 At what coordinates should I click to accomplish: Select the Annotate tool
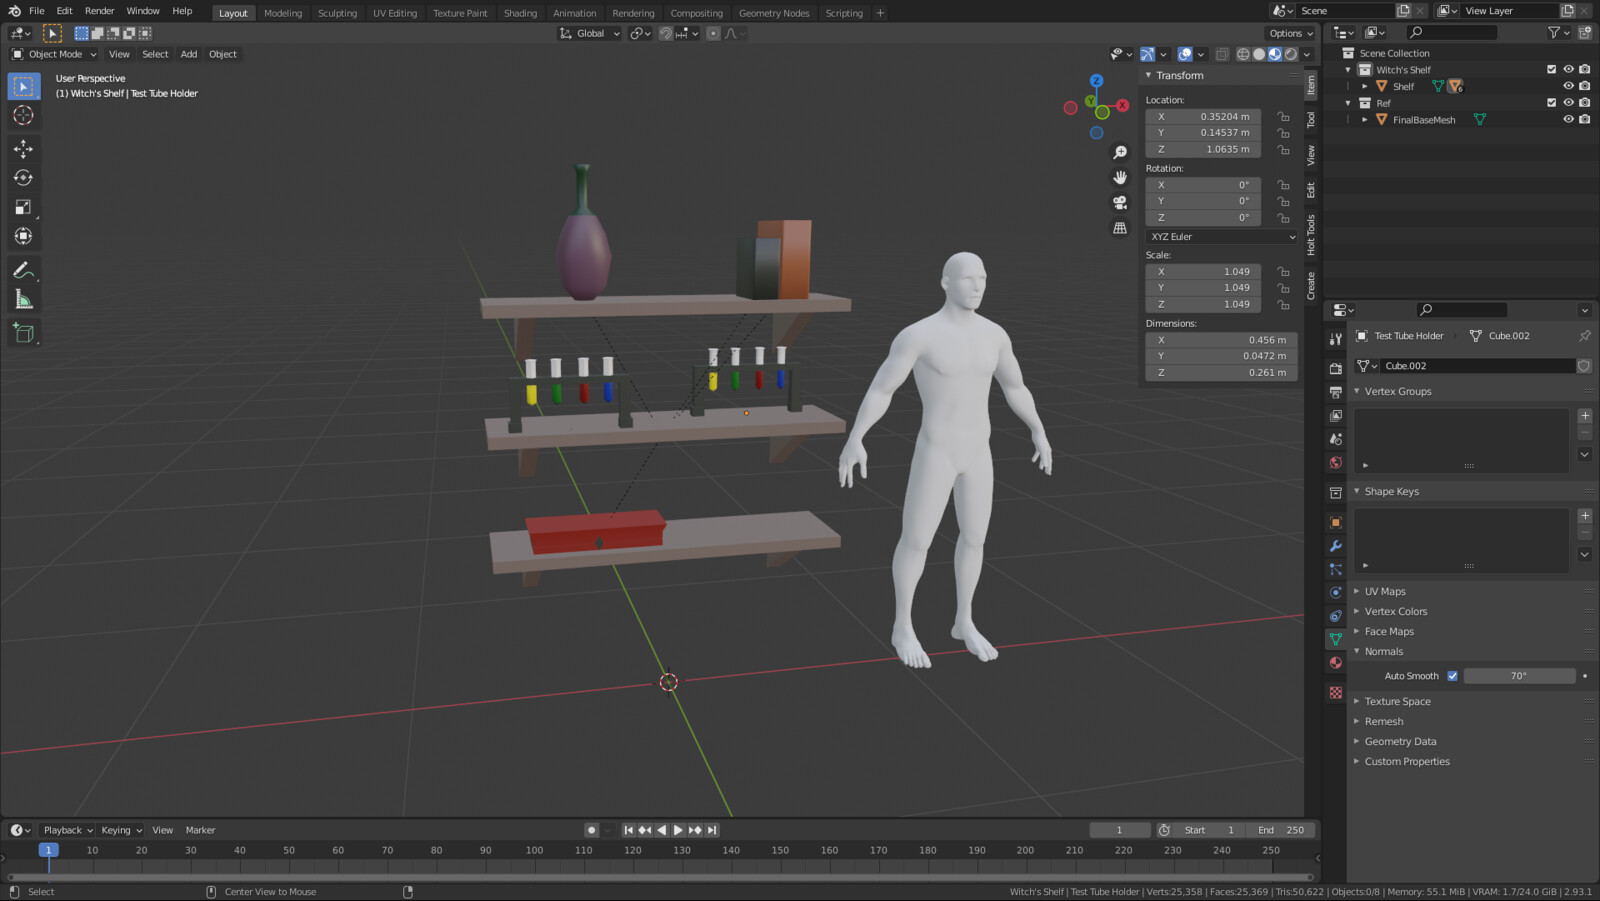(x=23, y=270)
